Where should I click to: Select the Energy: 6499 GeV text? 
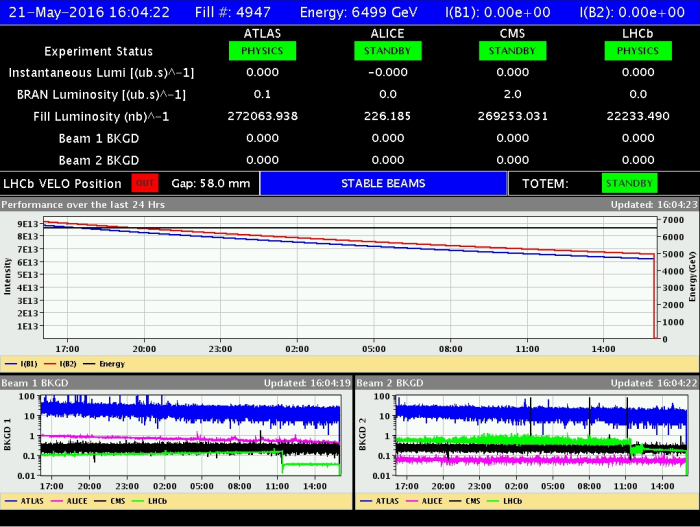359,12
